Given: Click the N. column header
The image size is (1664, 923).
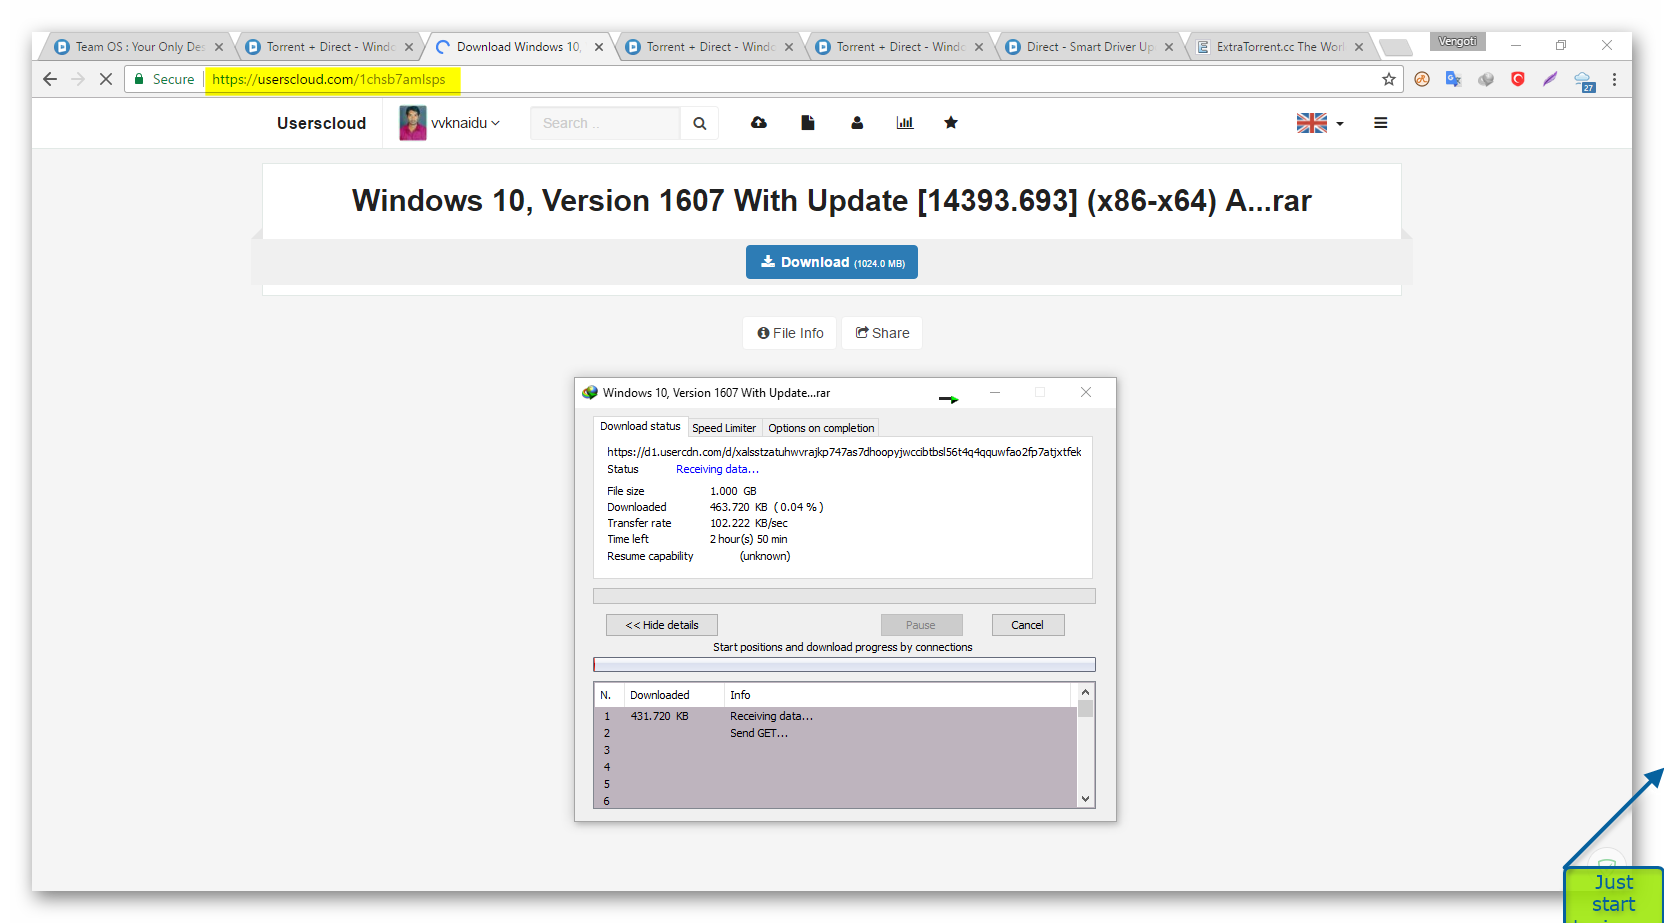Looking at the screenshot, I should (x=608, y=695).
